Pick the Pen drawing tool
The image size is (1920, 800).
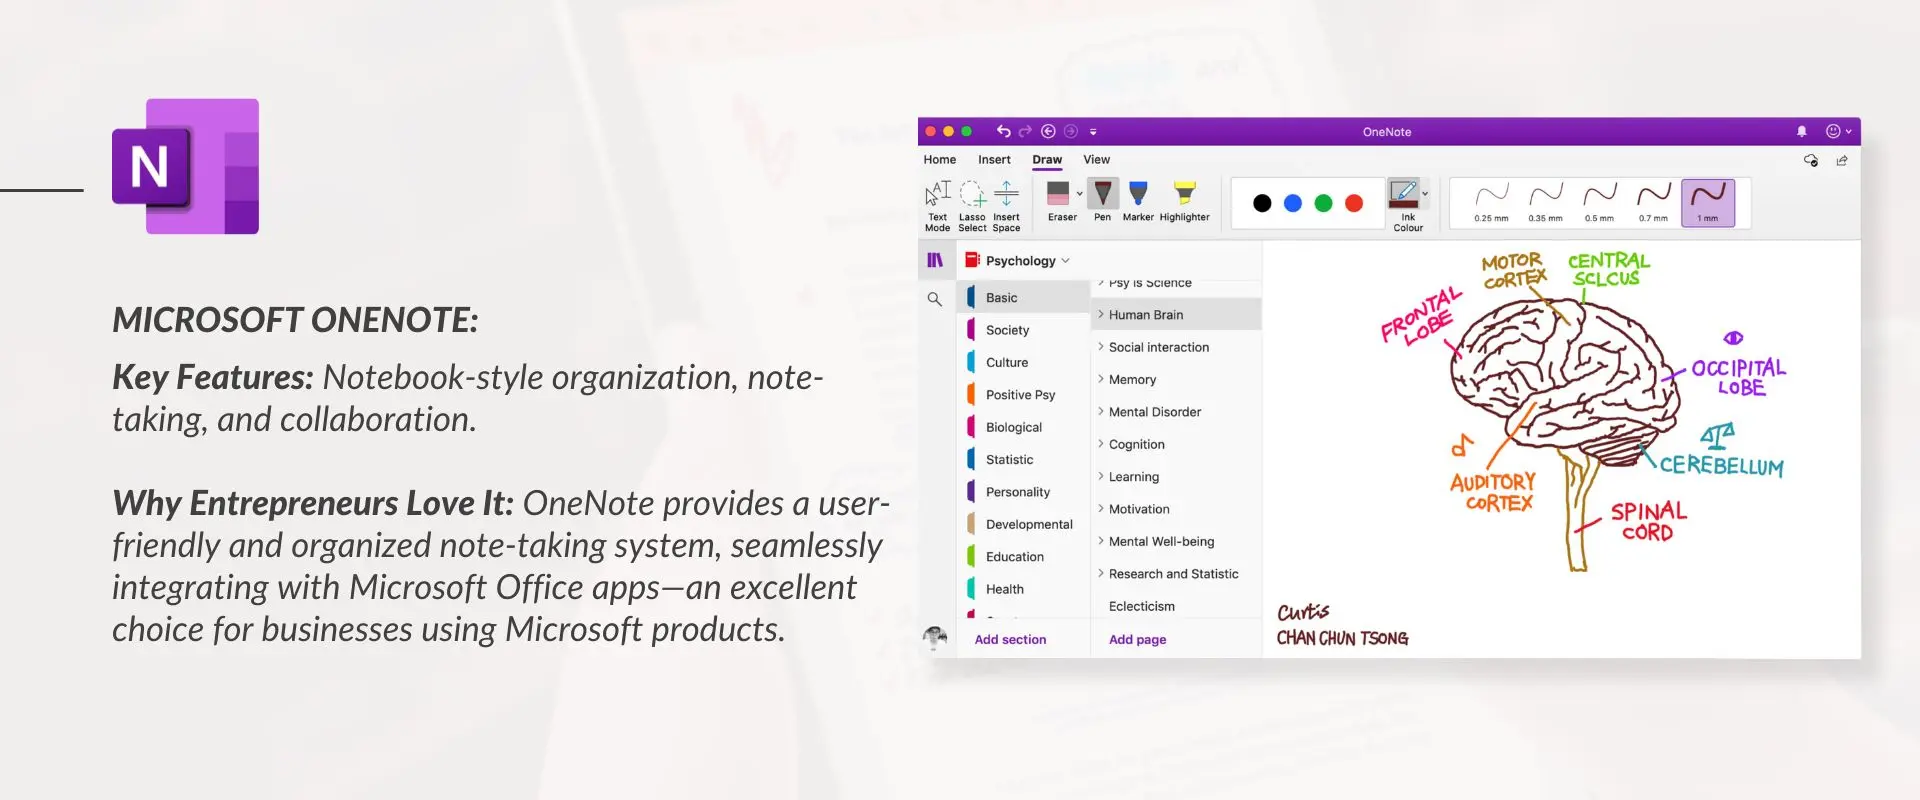pos(1102,201)
